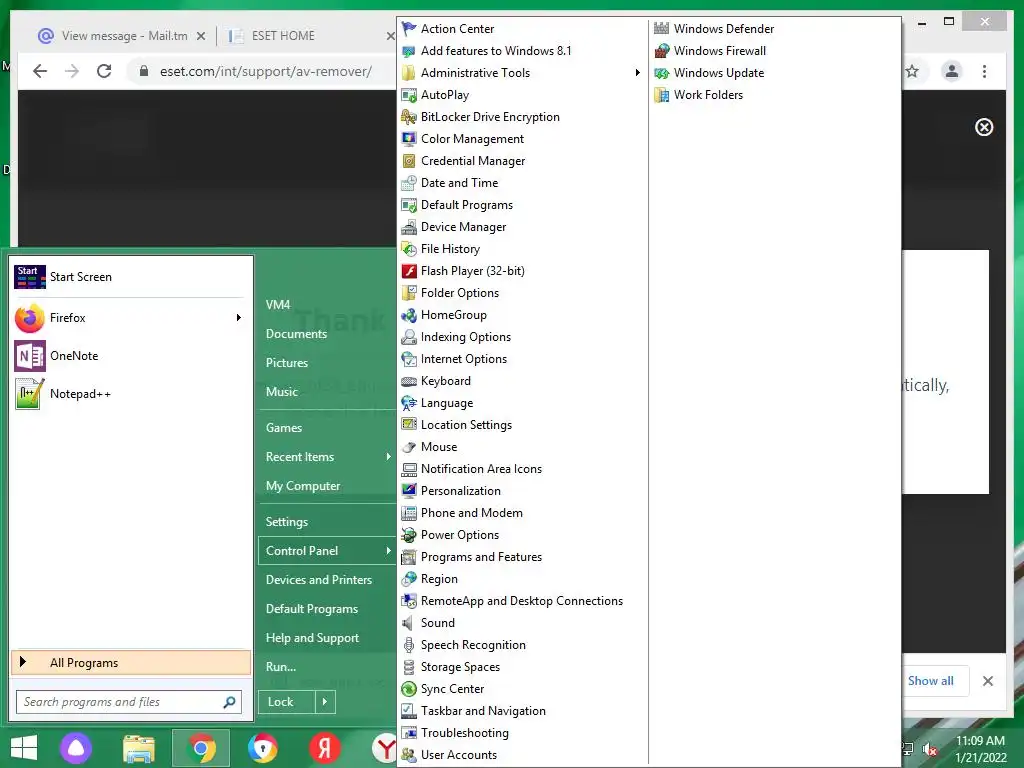Image resolution: width=1024 pixels, height=768 pixels.
Task: Click the Device Manager icon
Action: pyautogui.click(x=409, y=227)
